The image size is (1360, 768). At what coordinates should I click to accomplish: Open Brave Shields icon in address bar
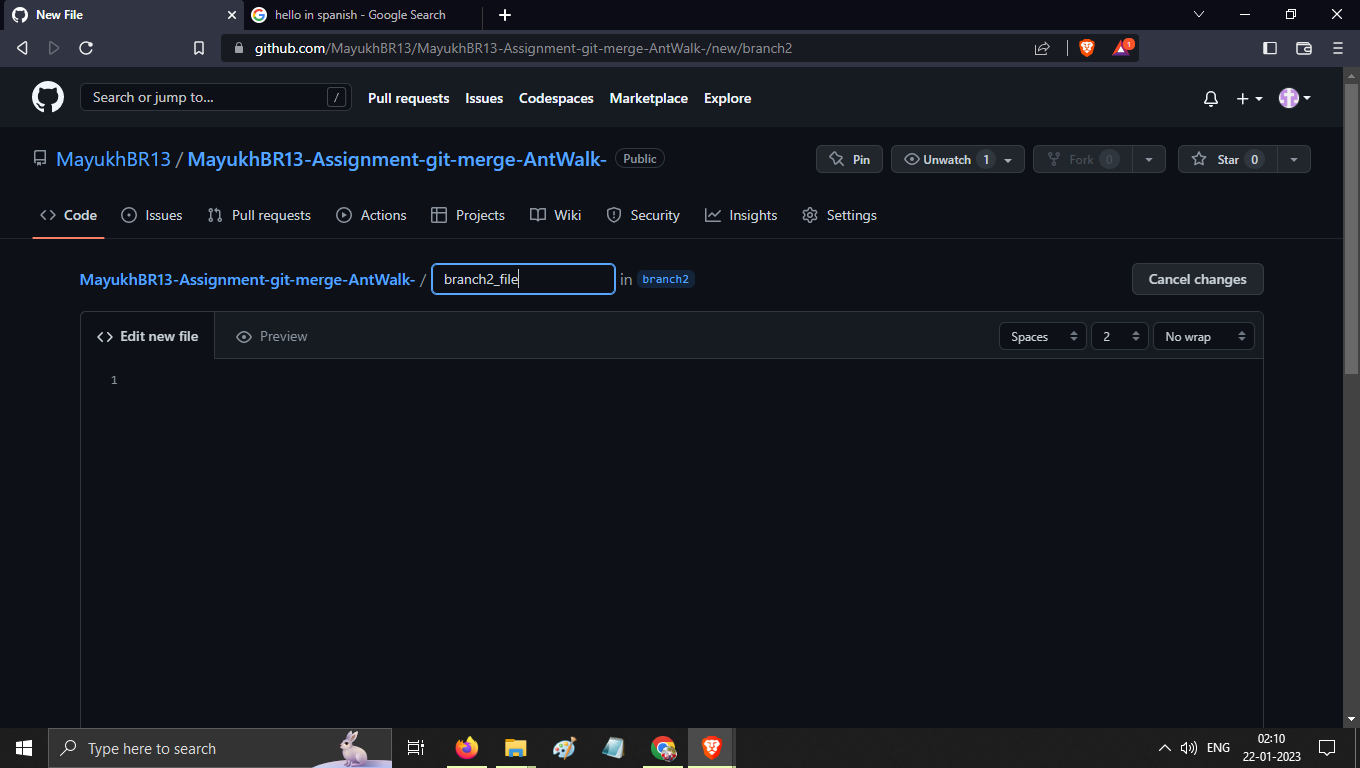tap(1086, 47)
